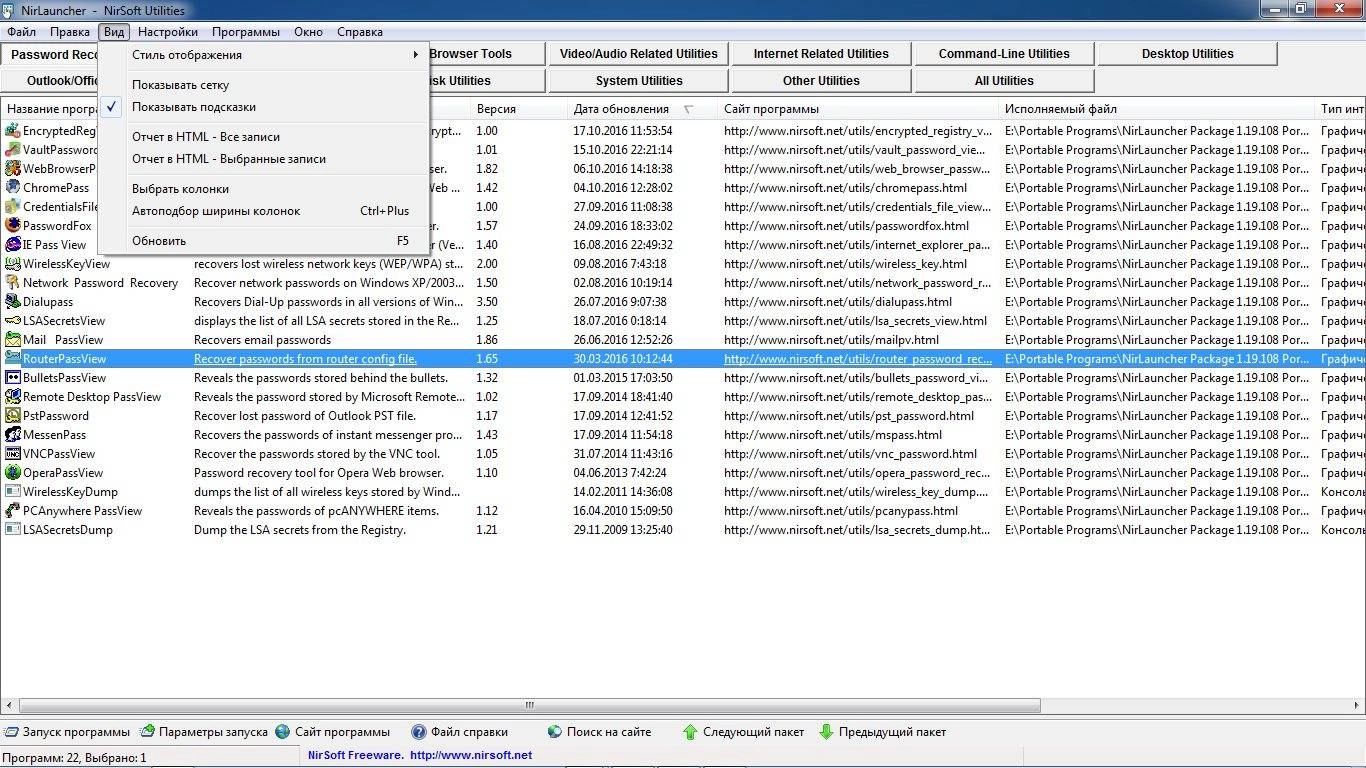
Task: Click the LSASecretsView icon
Action: pyautogui.click(x=13, y=320)
